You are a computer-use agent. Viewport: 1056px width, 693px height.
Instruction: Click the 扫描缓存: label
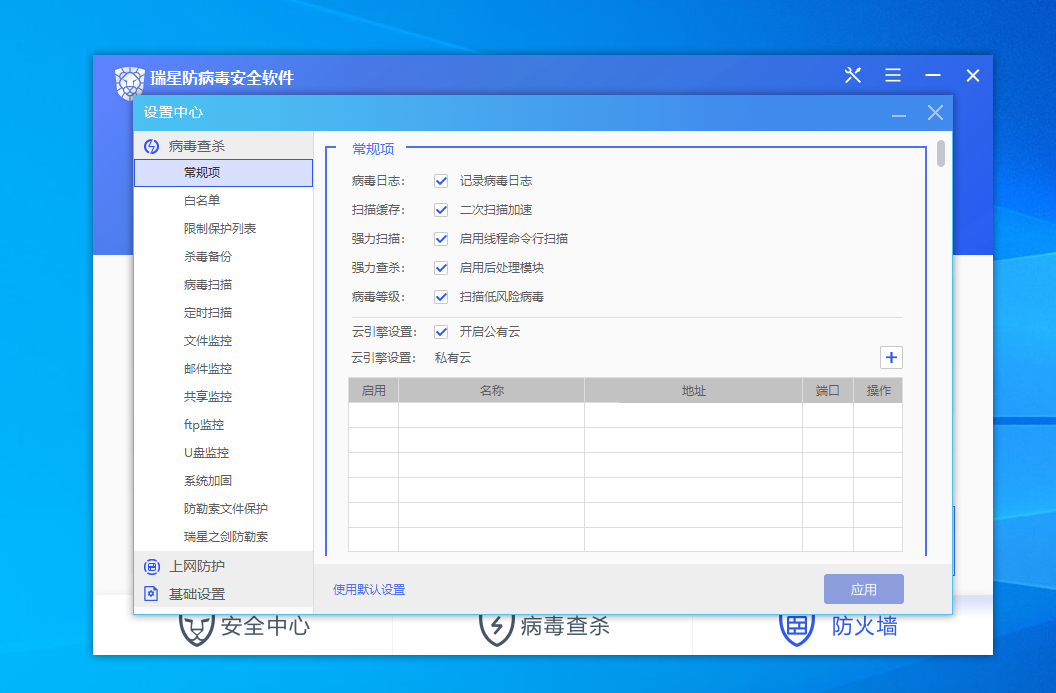[378, 210]
